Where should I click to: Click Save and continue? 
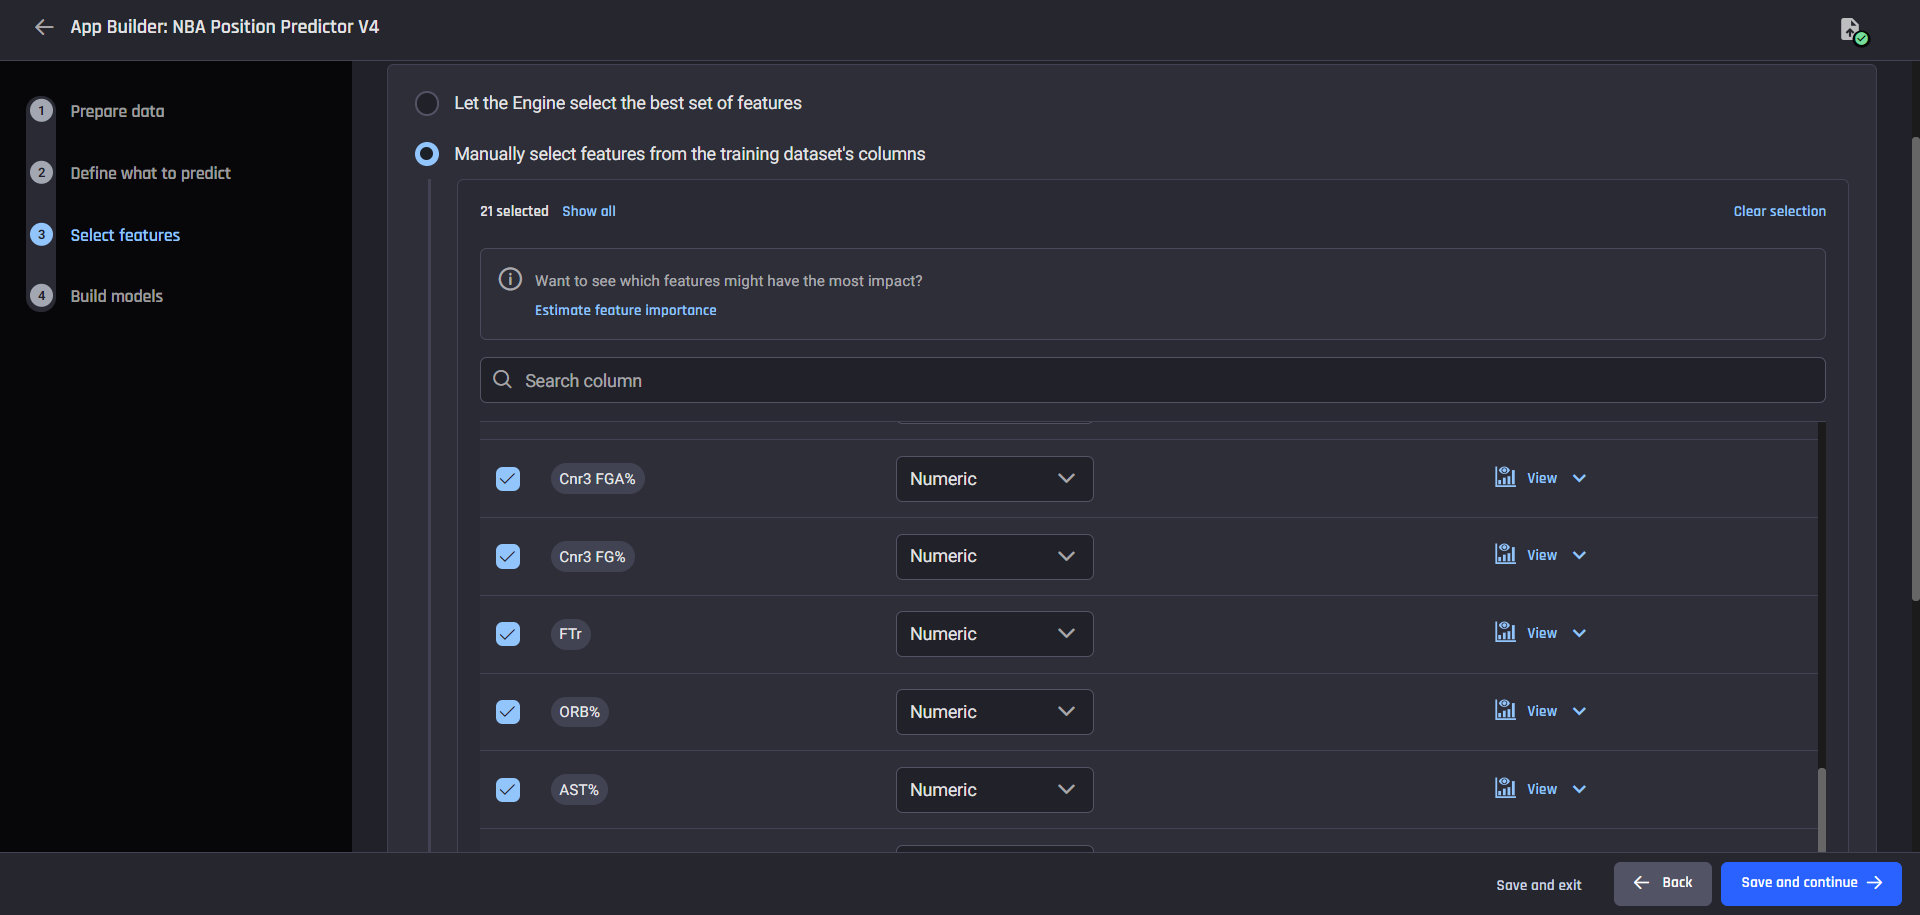(x=1811, y=883)
